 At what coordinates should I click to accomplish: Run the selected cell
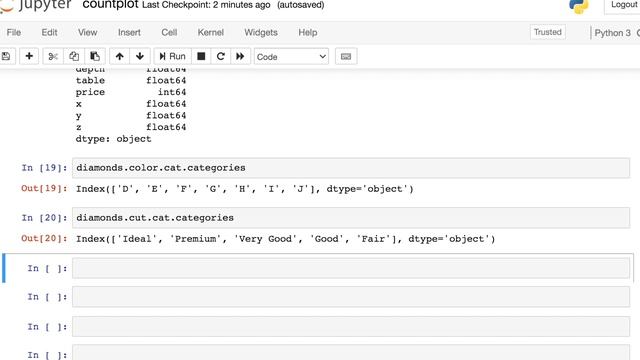[x=172, y=56]
